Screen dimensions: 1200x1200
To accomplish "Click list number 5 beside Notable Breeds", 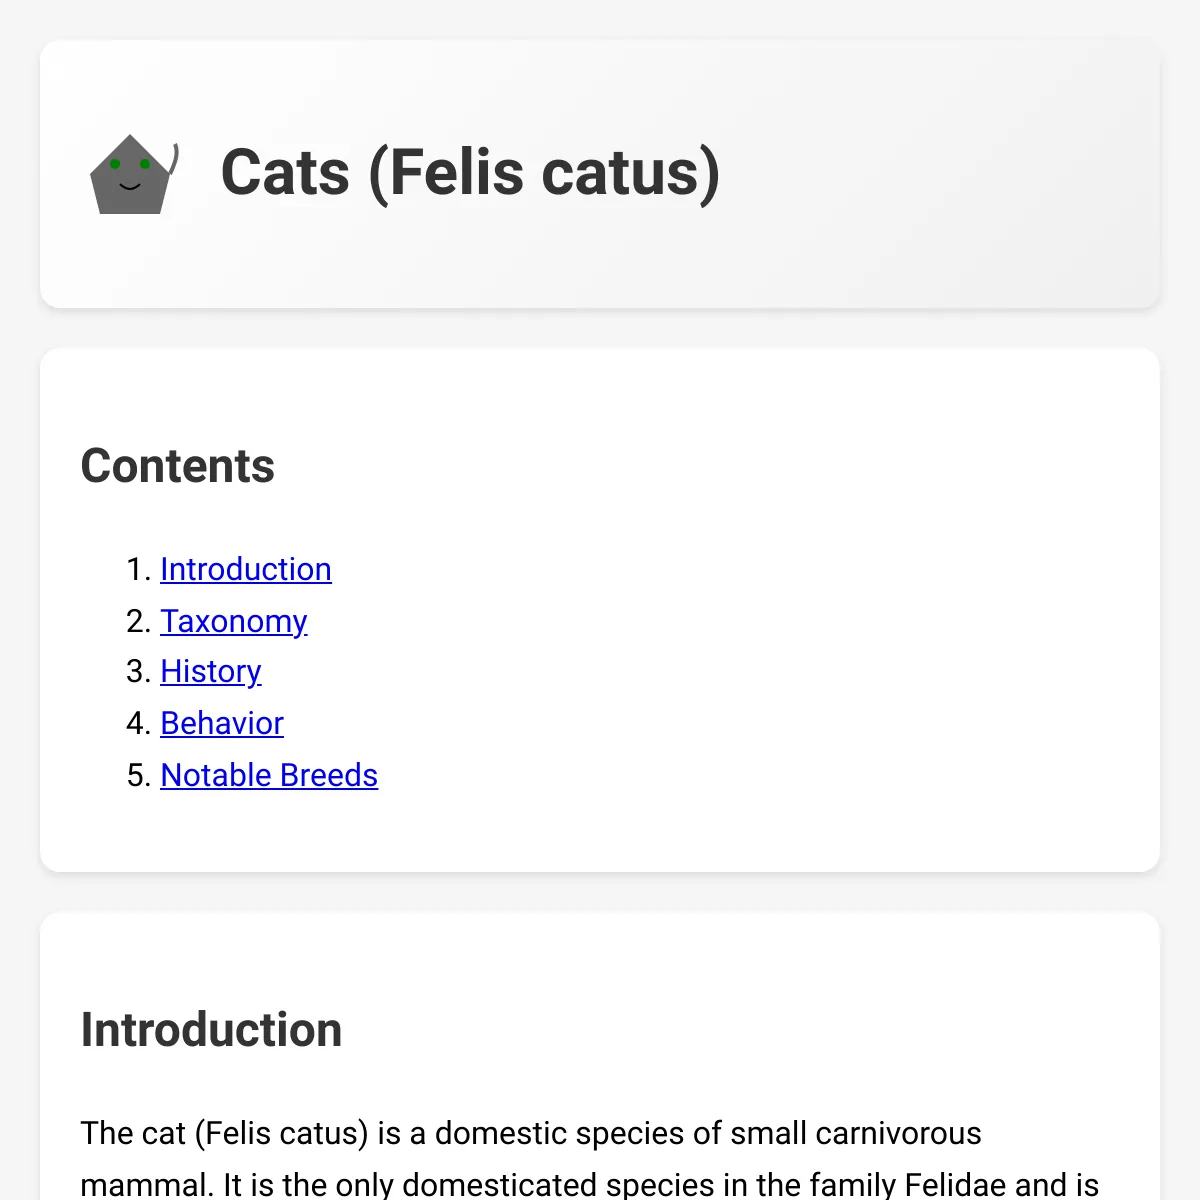I will tap(138, 775).
